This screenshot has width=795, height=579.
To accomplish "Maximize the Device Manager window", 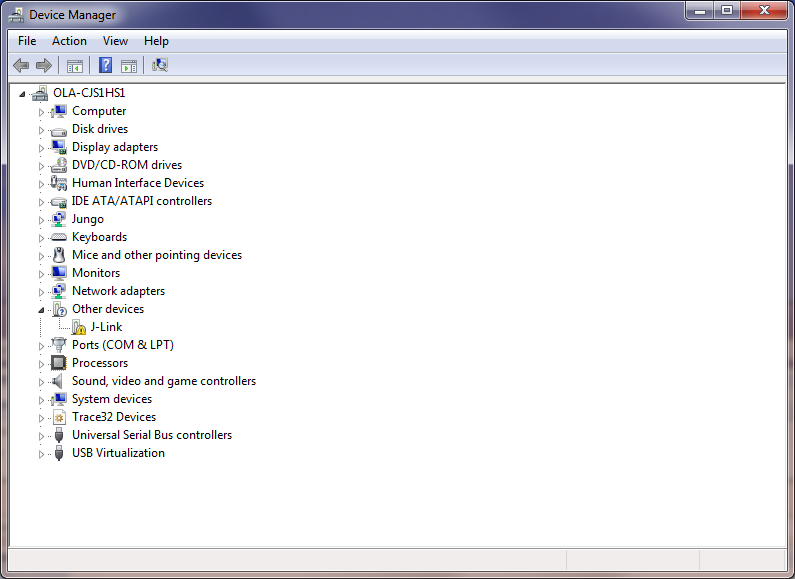I will tap(727, 10).
